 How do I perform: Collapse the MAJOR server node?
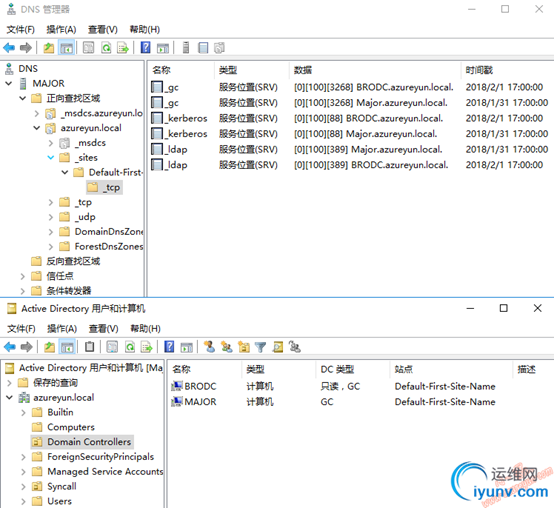(9, 83)
